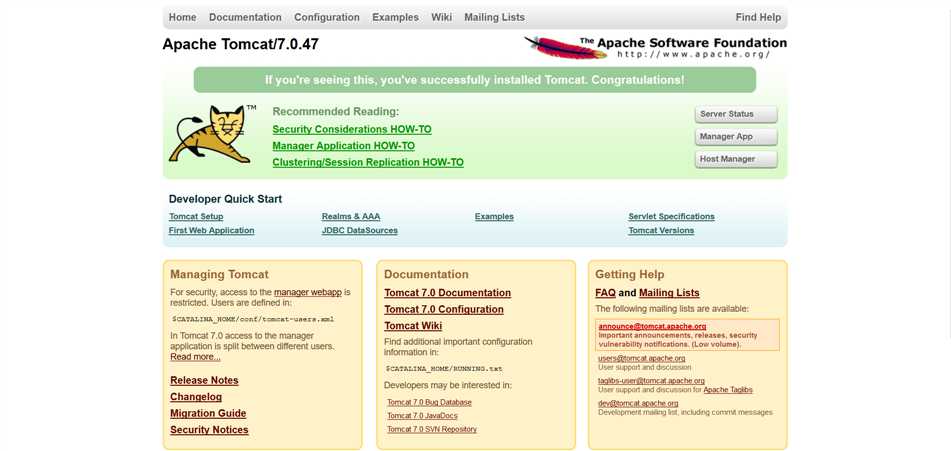
Task: Click the Server Status button
Action: [x=736, y=114]
